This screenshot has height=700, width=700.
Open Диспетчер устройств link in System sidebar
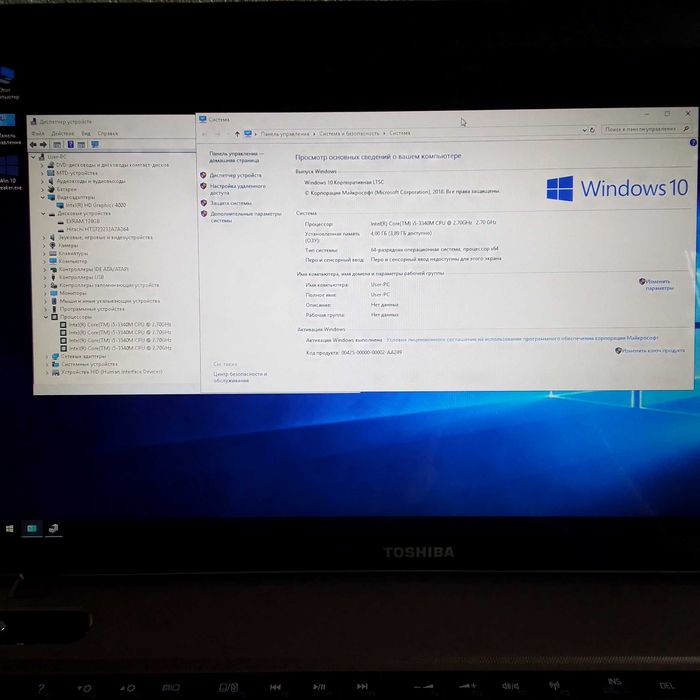click(236, 175)
